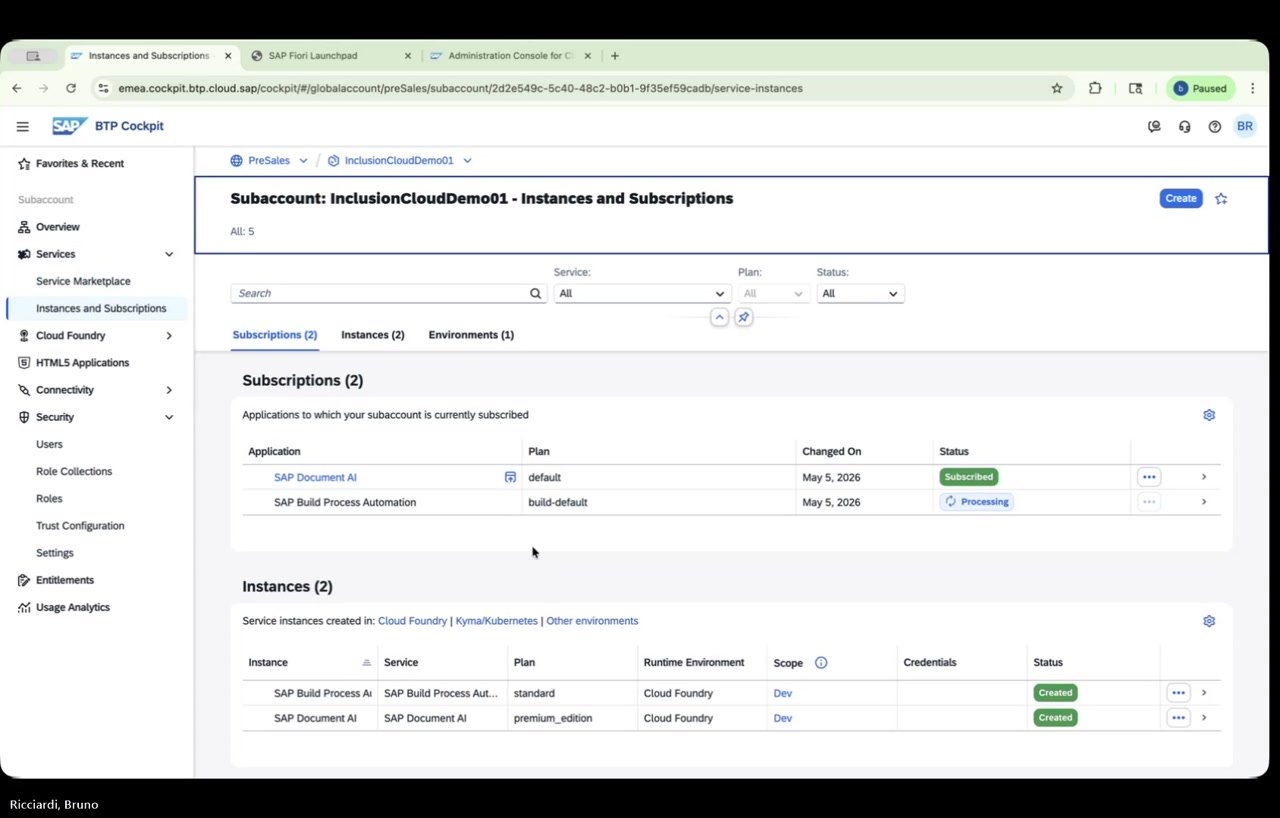Open browser extensions puzzle icon
The height and width of the screenshot is (818, 1280).
coord(1095,88)
